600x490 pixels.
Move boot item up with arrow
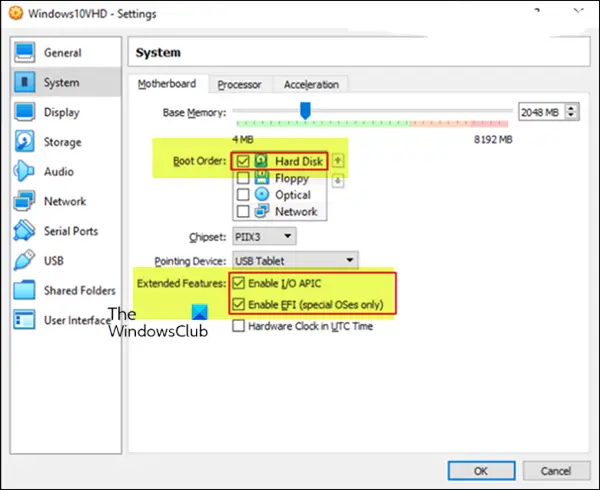[x=338, y=161]
